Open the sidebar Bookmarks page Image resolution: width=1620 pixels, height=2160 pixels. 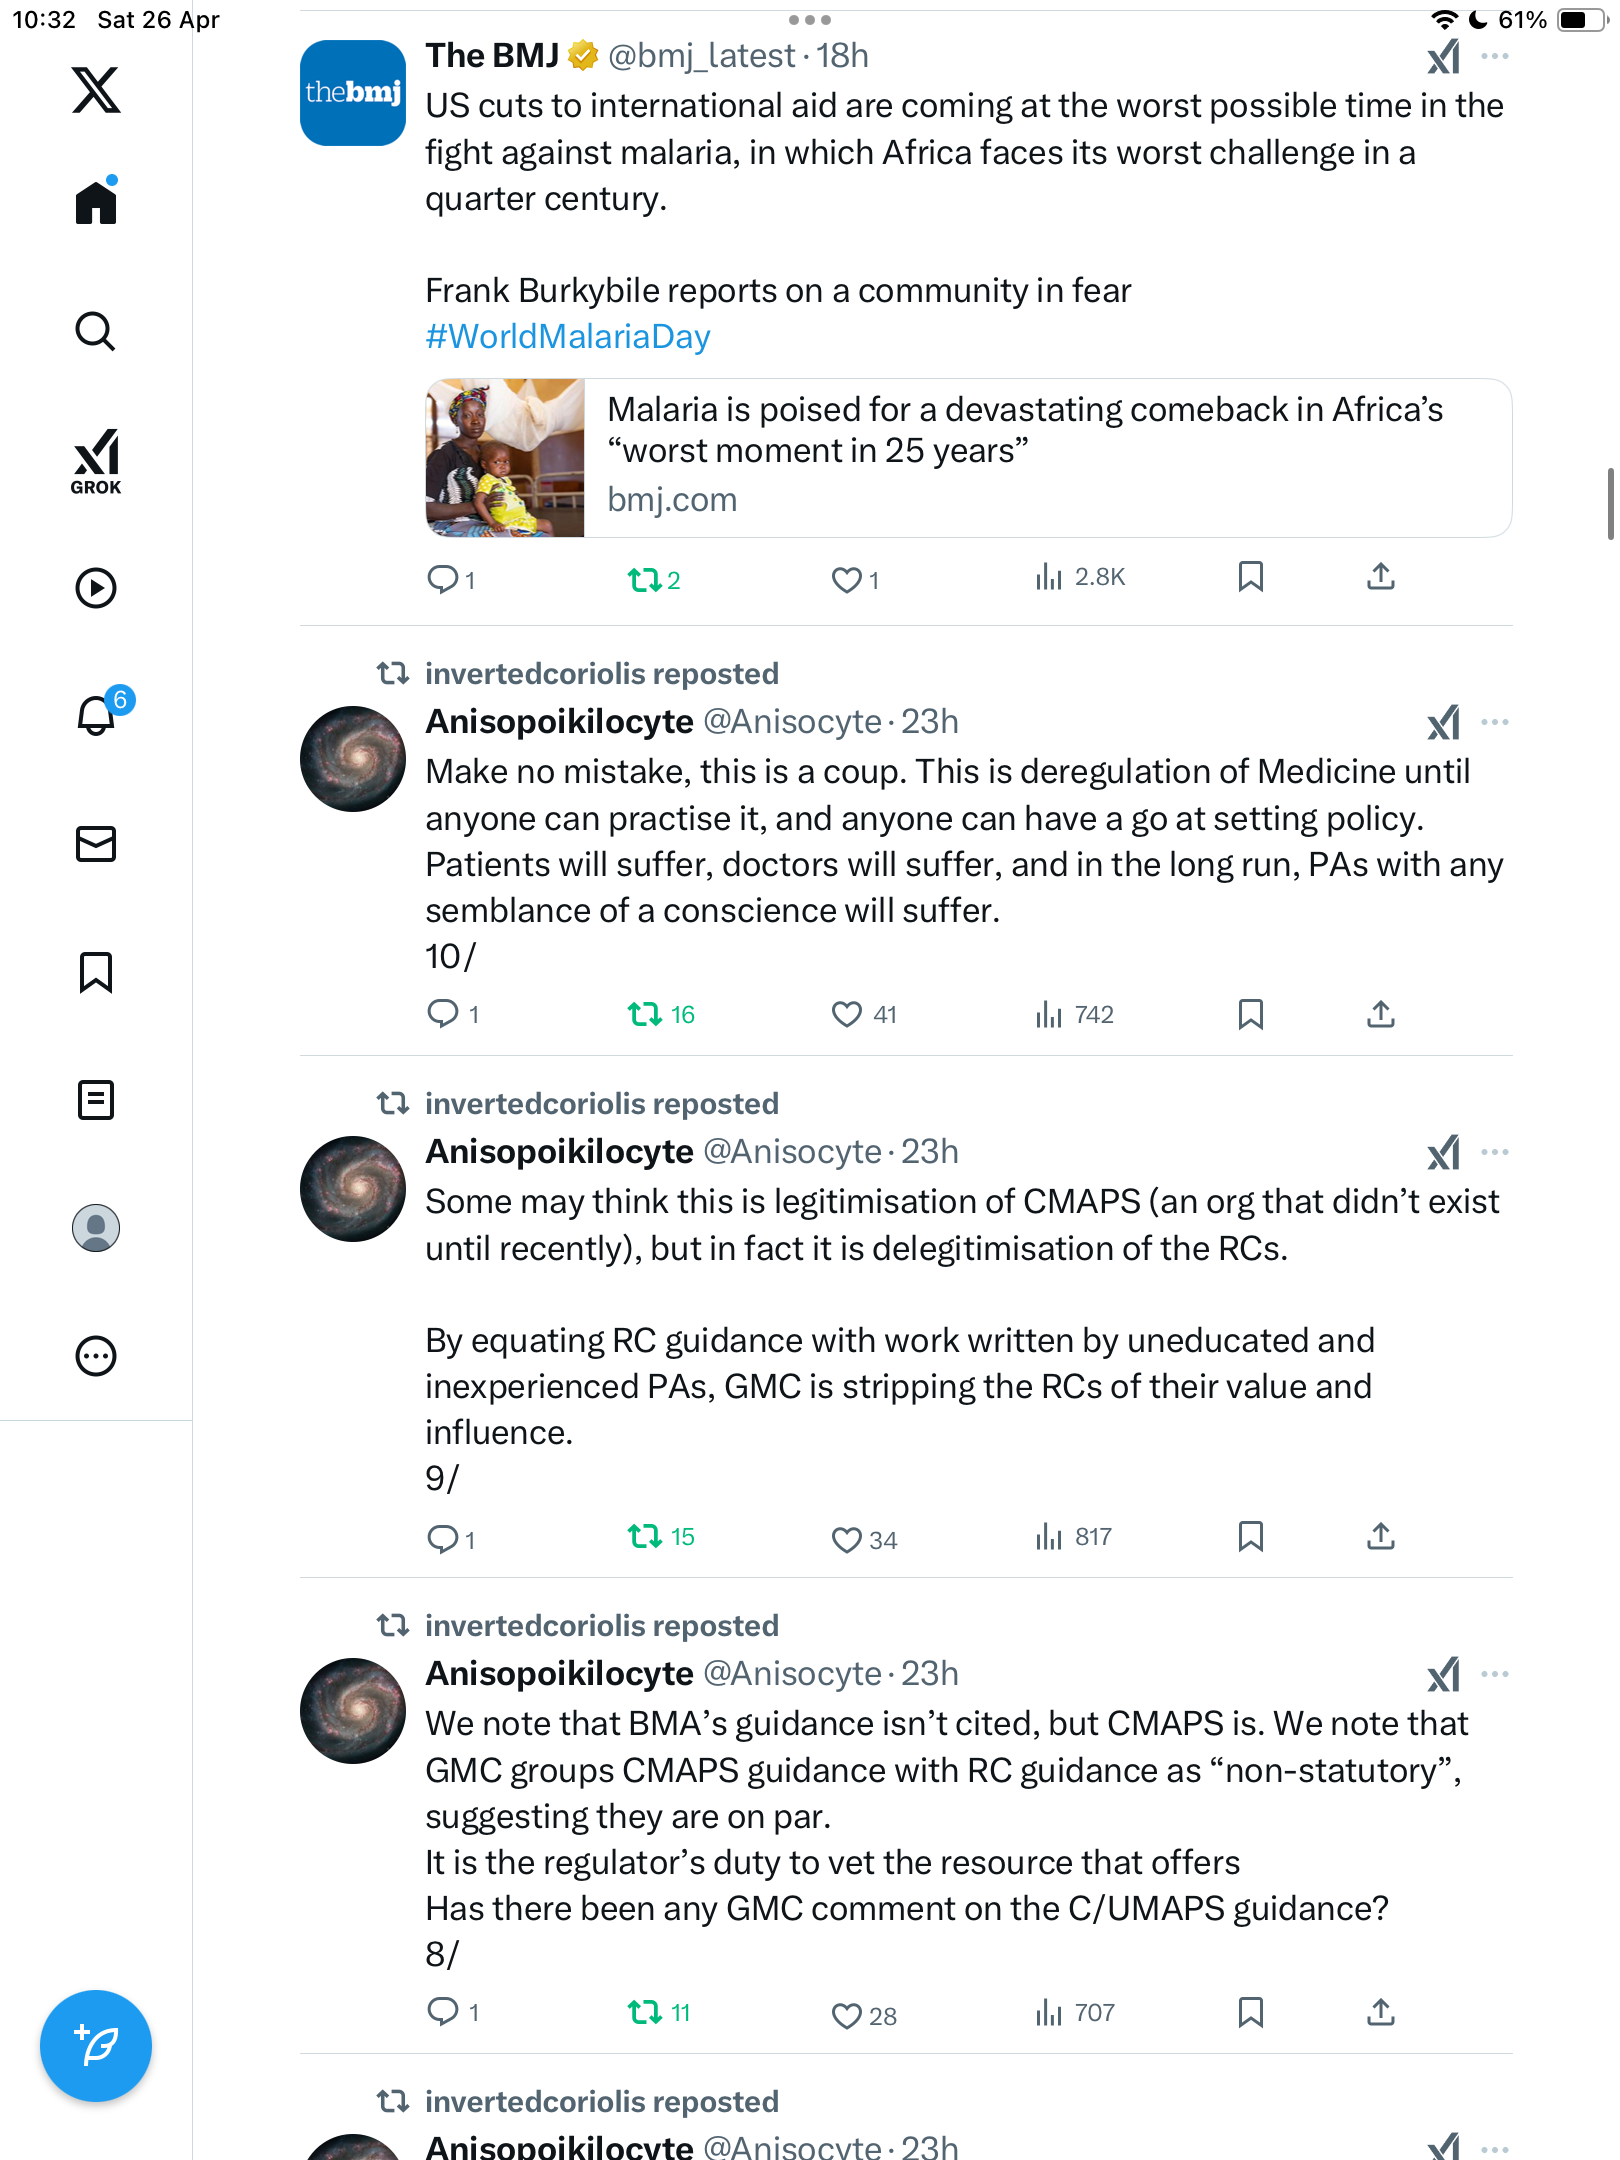[96, 972]
